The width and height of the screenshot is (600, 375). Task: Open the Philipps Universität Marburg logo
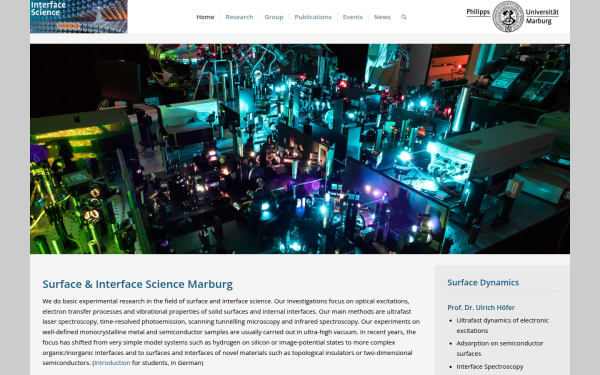pos(512,16)
